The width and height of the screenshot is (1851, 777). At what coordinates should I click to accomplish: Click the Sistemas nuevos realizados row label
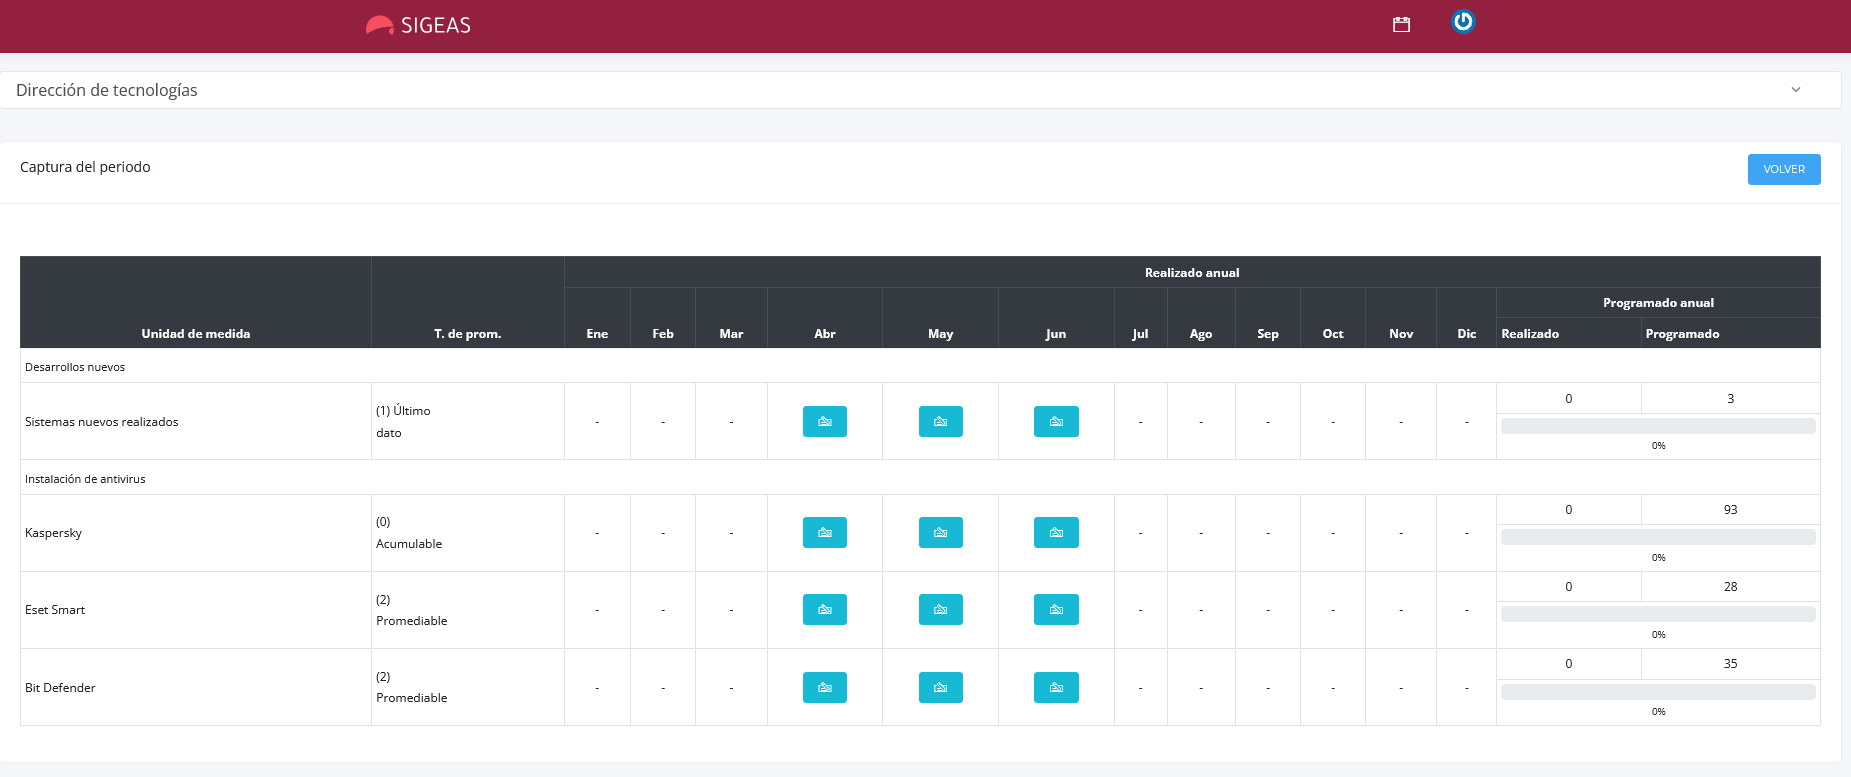102,421
